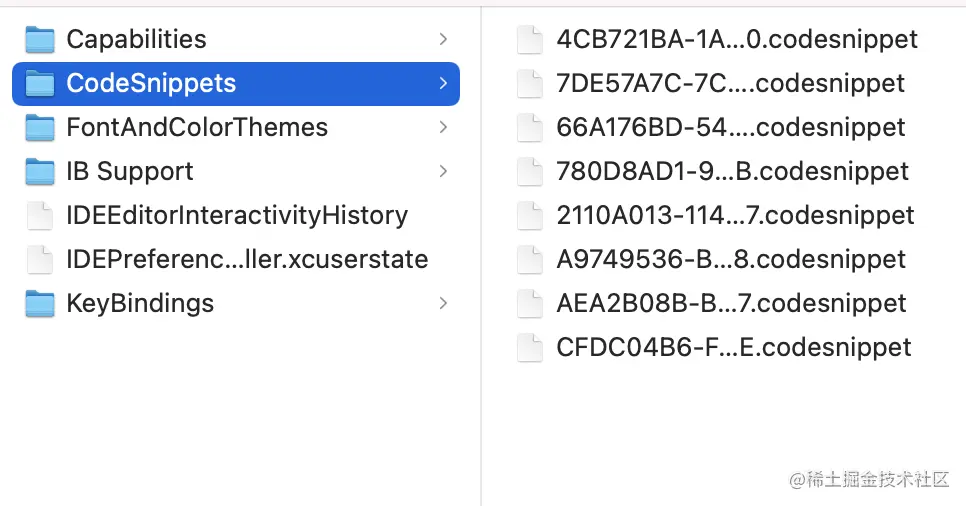The width and height of the screenshot is (966, 506).
Task: Click the FontAndColorThemes folder icon
Action: coord(40,128)
